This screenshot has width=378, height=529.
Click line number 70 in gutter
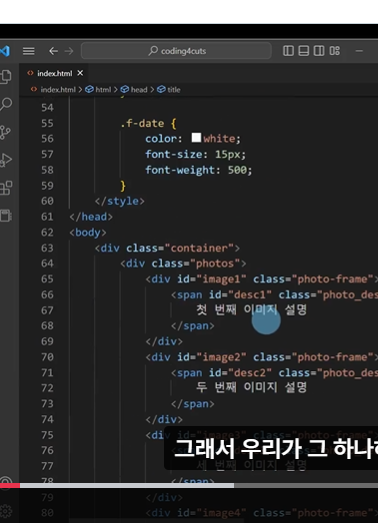coord(47,357)
